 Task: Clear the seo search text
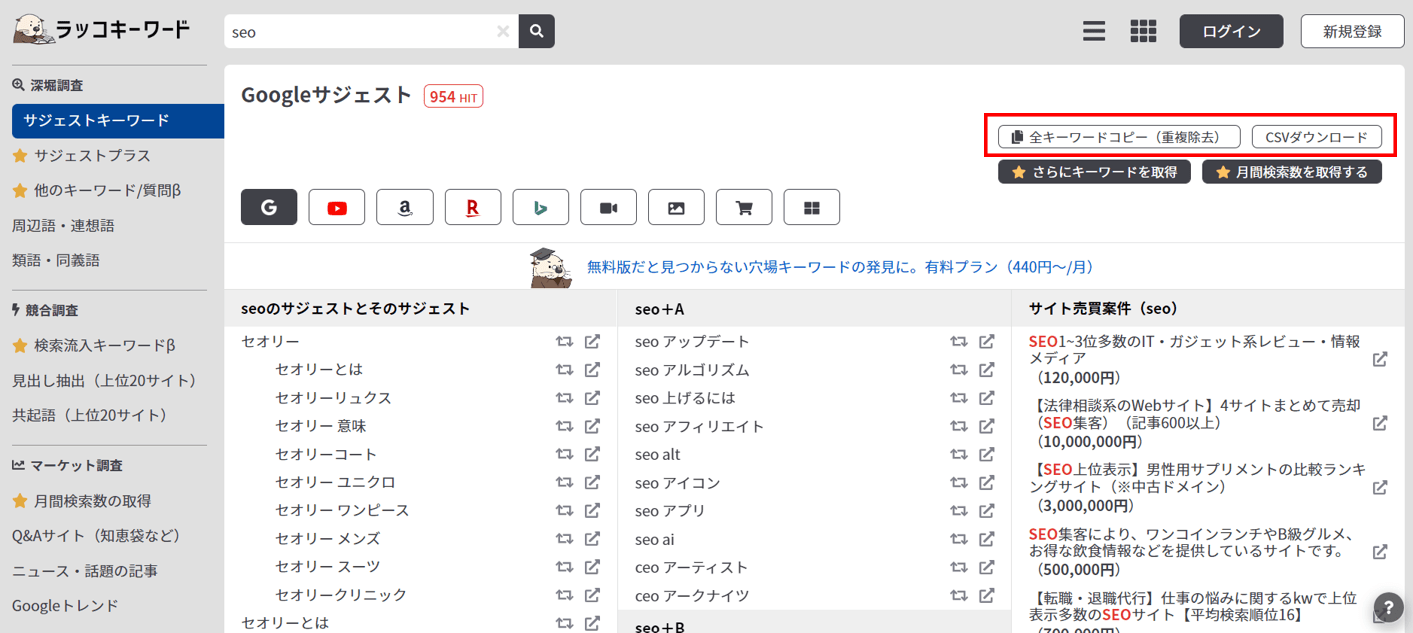(503, 32)
